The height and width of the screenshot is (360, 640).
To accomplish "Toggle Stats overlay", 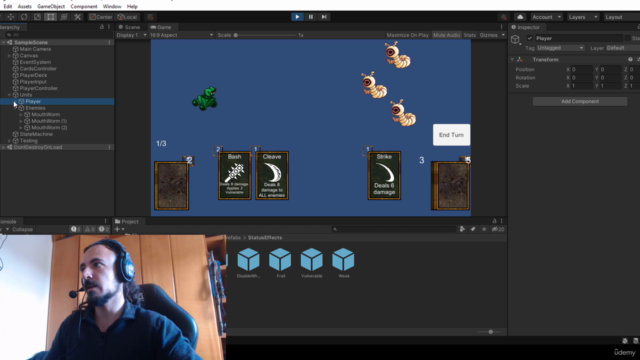I will tap(470, 35).
